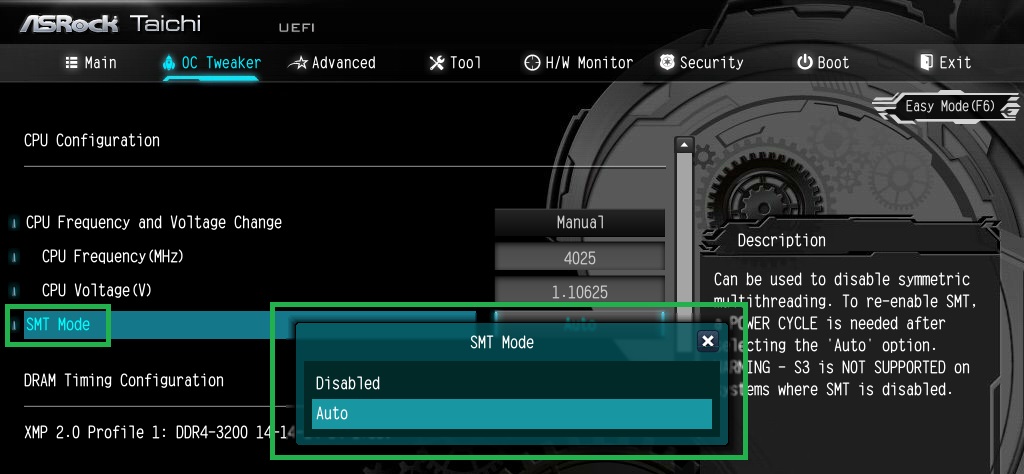Close the SMT Mode popup

pyautogui.click(x=707, y=340)
